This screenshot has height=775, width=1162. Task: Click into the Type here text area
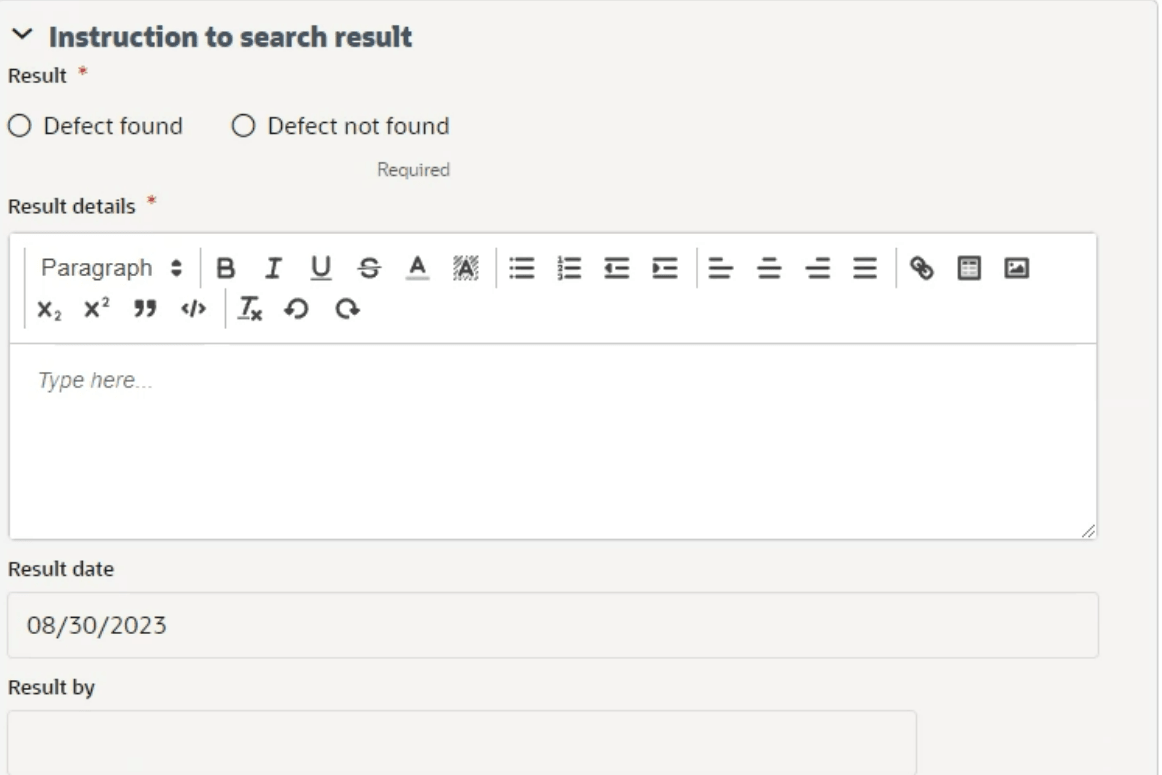click(x=553, y=442)
